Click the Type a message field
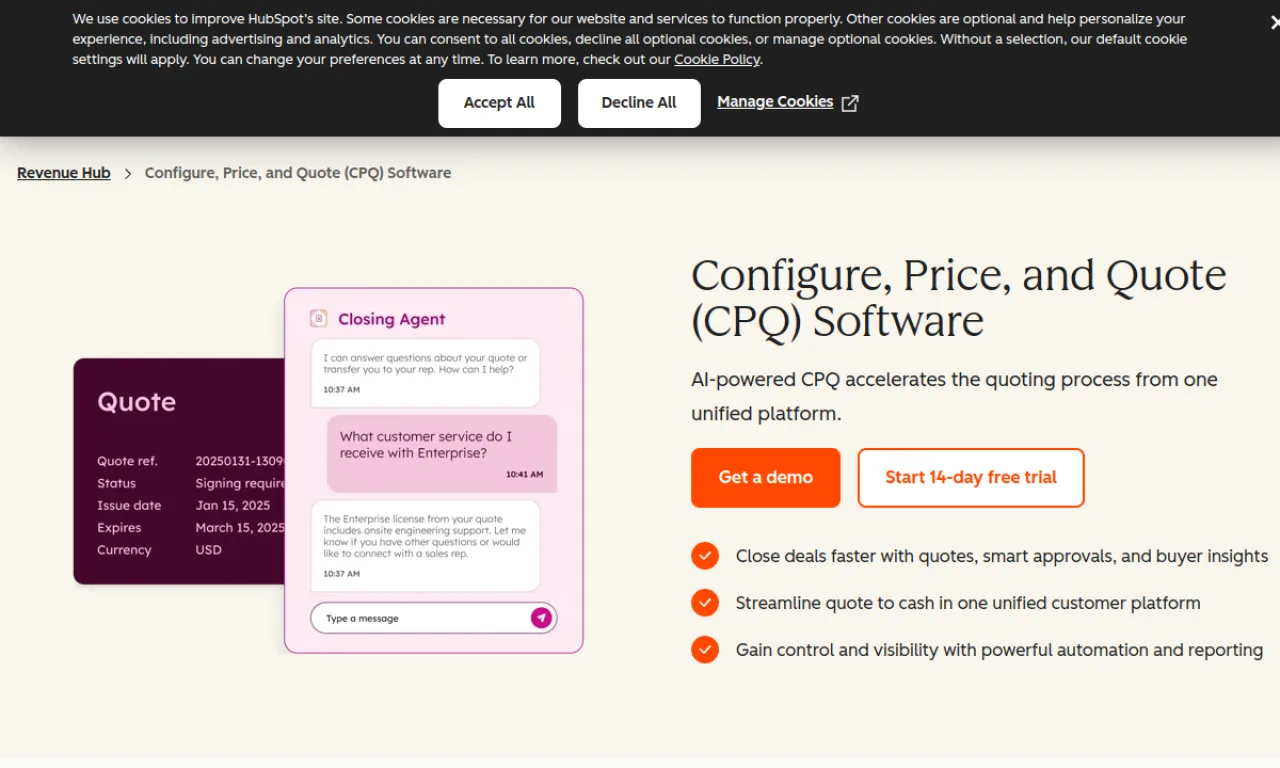Screen dimensions: 1280x768 433,618
